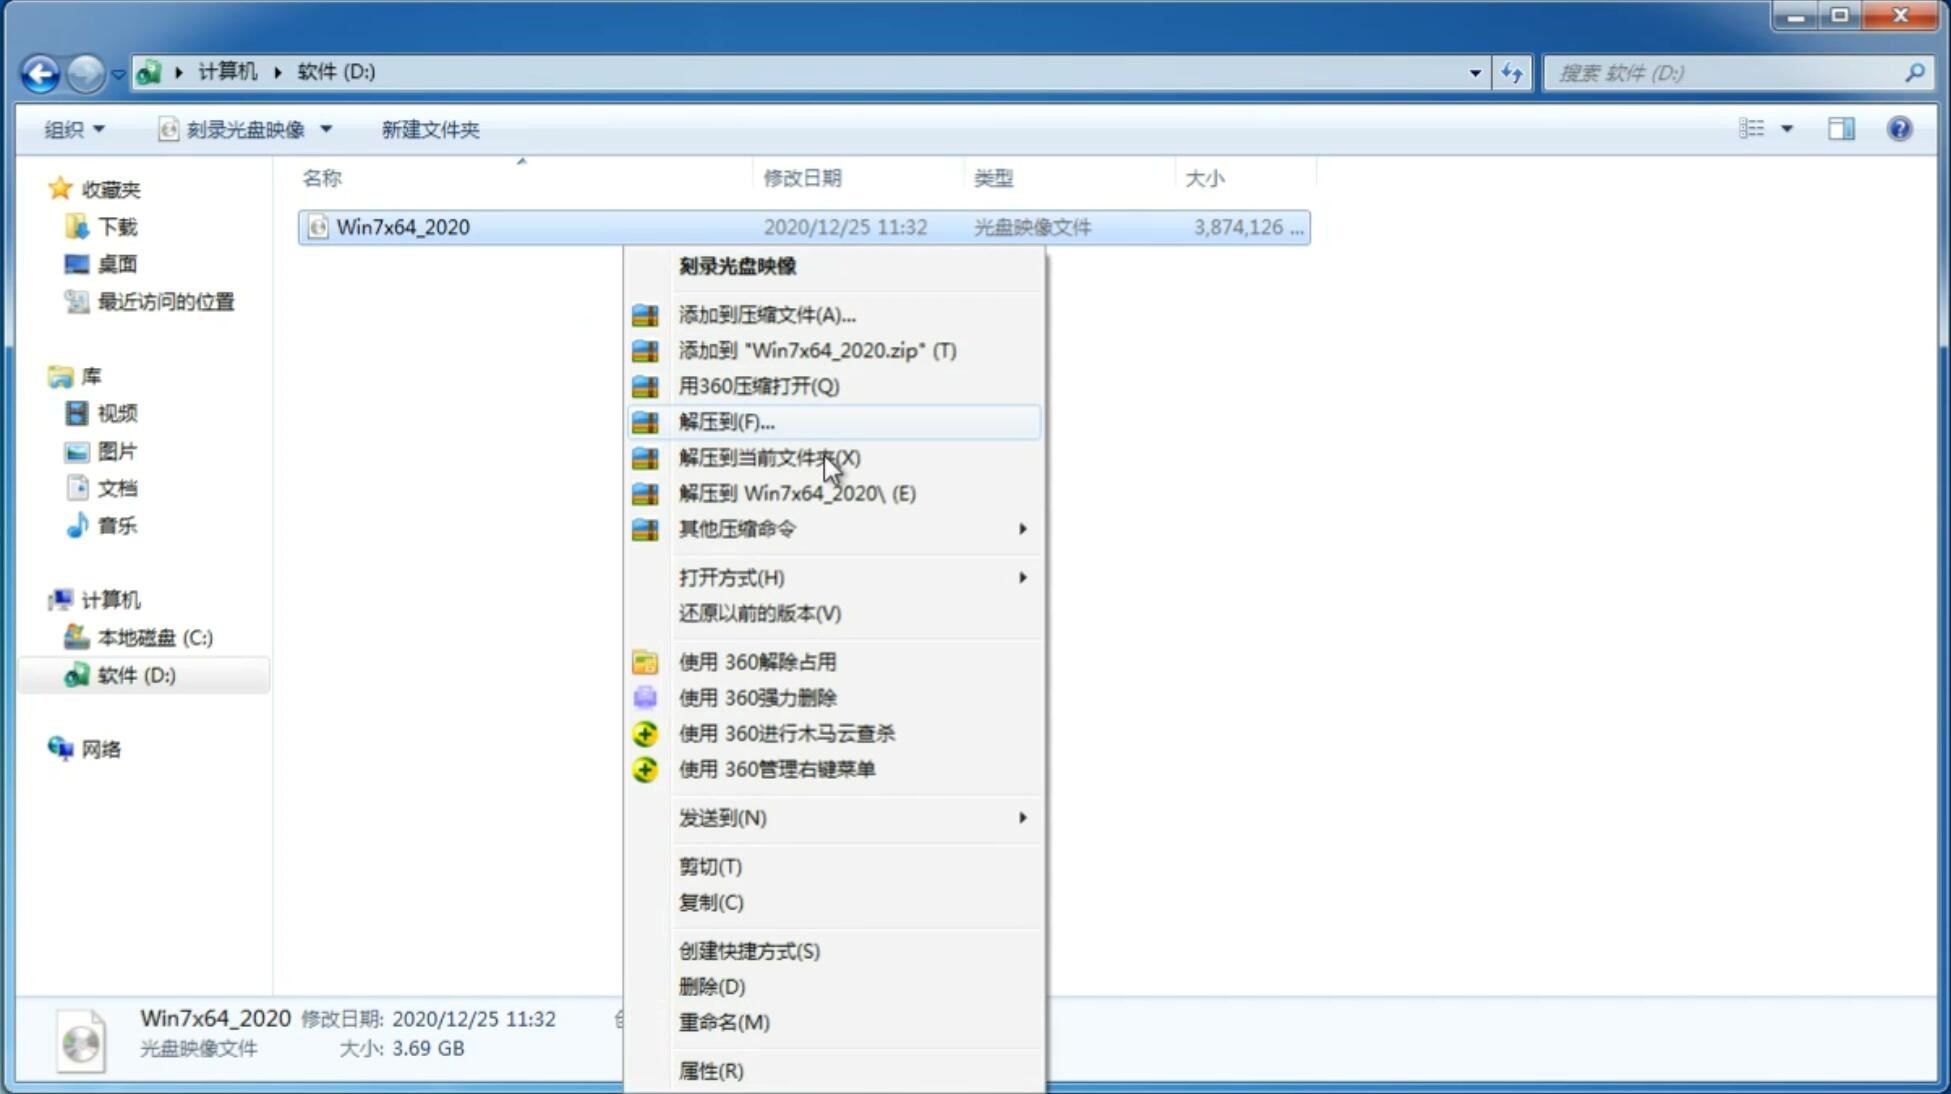Click 属性 context menu option
This screenshot has height=1094, width=1951.
[x=709, y=1070]
